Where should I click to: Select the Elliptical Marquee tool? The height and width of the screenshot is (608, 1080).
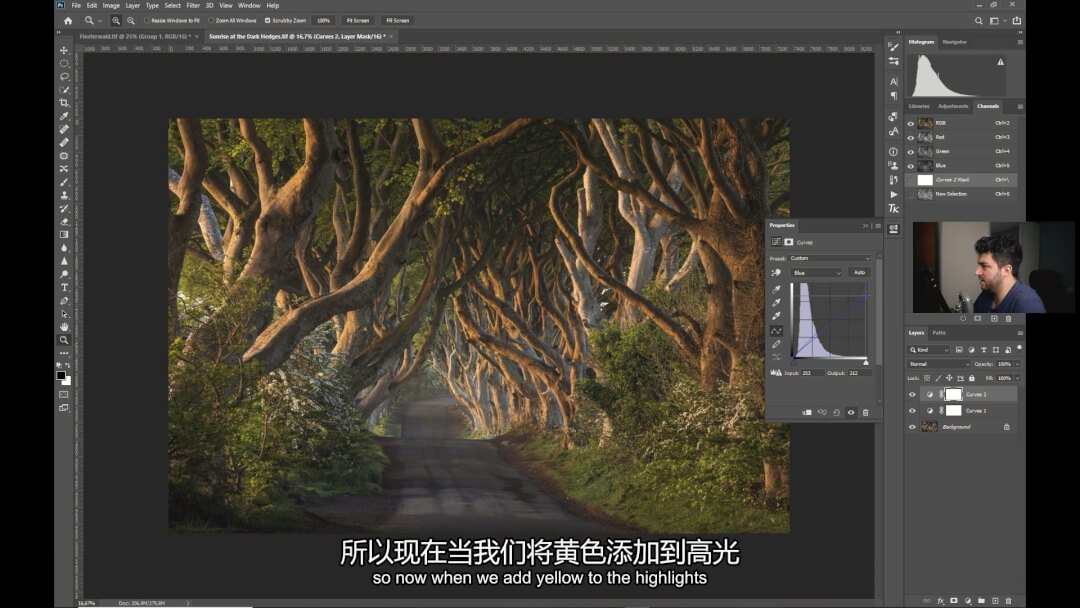pyautogui.click(x=64, y=63)
